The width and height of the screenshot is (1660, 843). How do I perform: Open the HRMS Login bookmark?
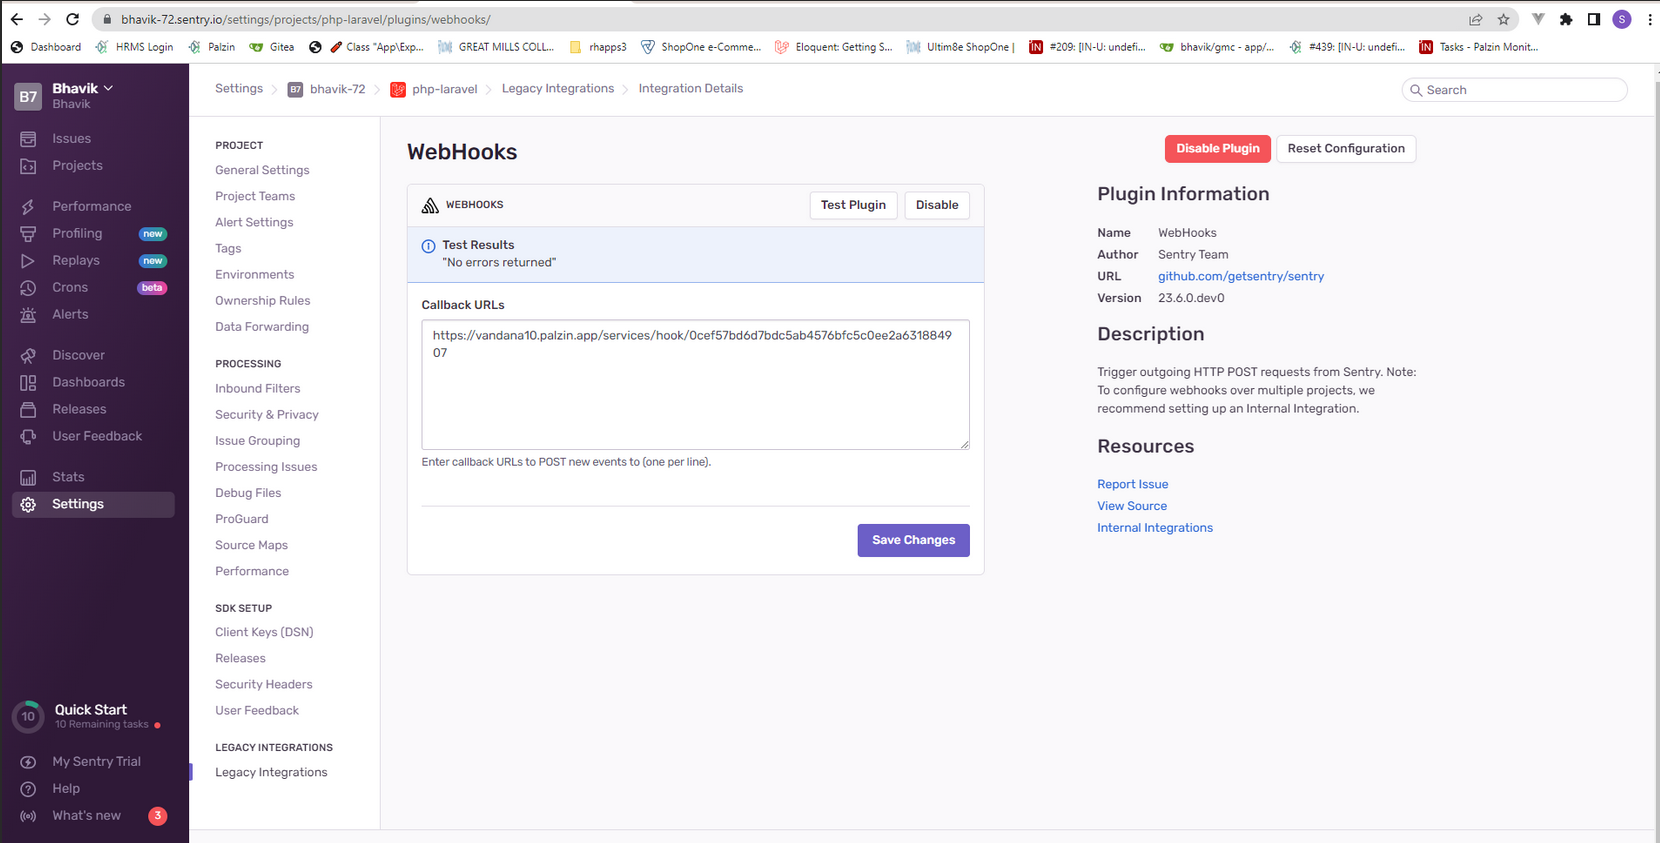tap(134, 47)
